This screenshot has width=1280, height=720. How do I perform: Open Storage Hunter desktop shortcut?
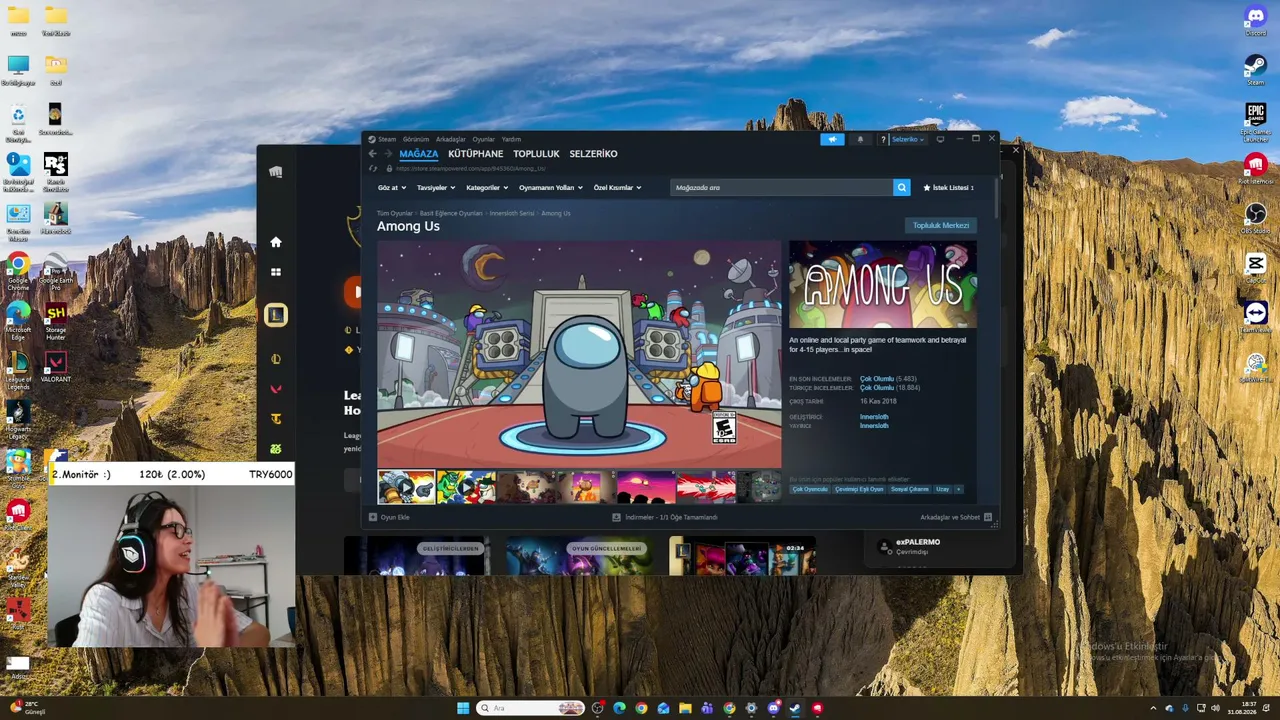tap(56, 318)
